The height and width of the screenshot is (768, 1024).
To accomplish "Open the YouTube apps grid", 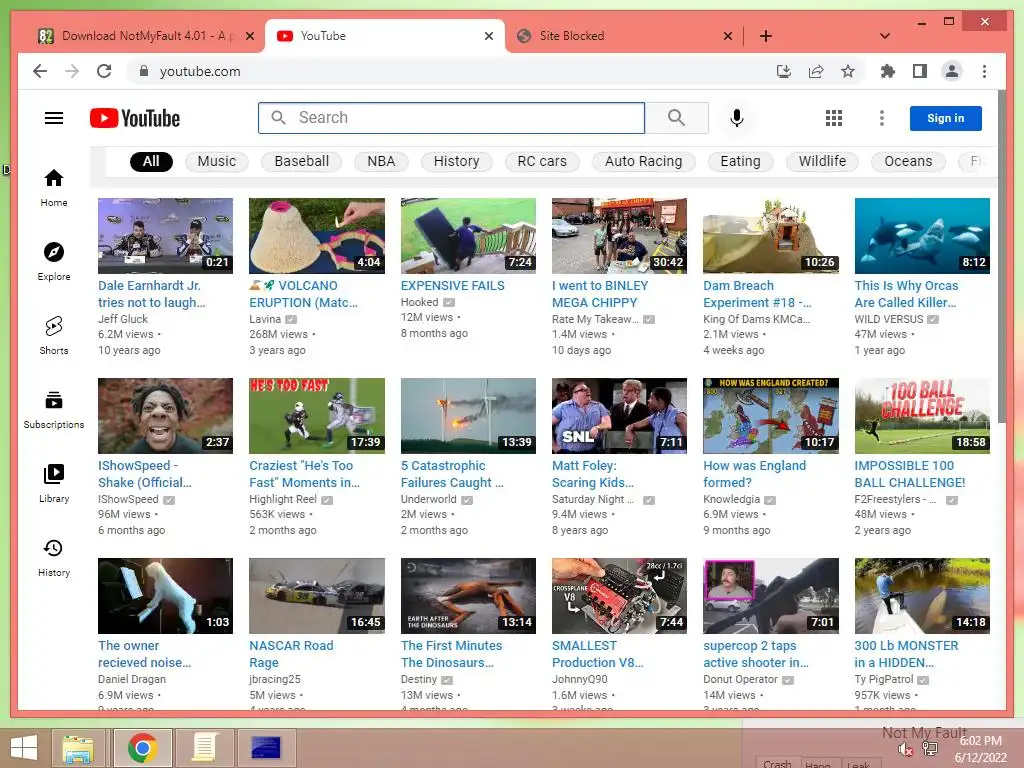I will click(833, 118).
